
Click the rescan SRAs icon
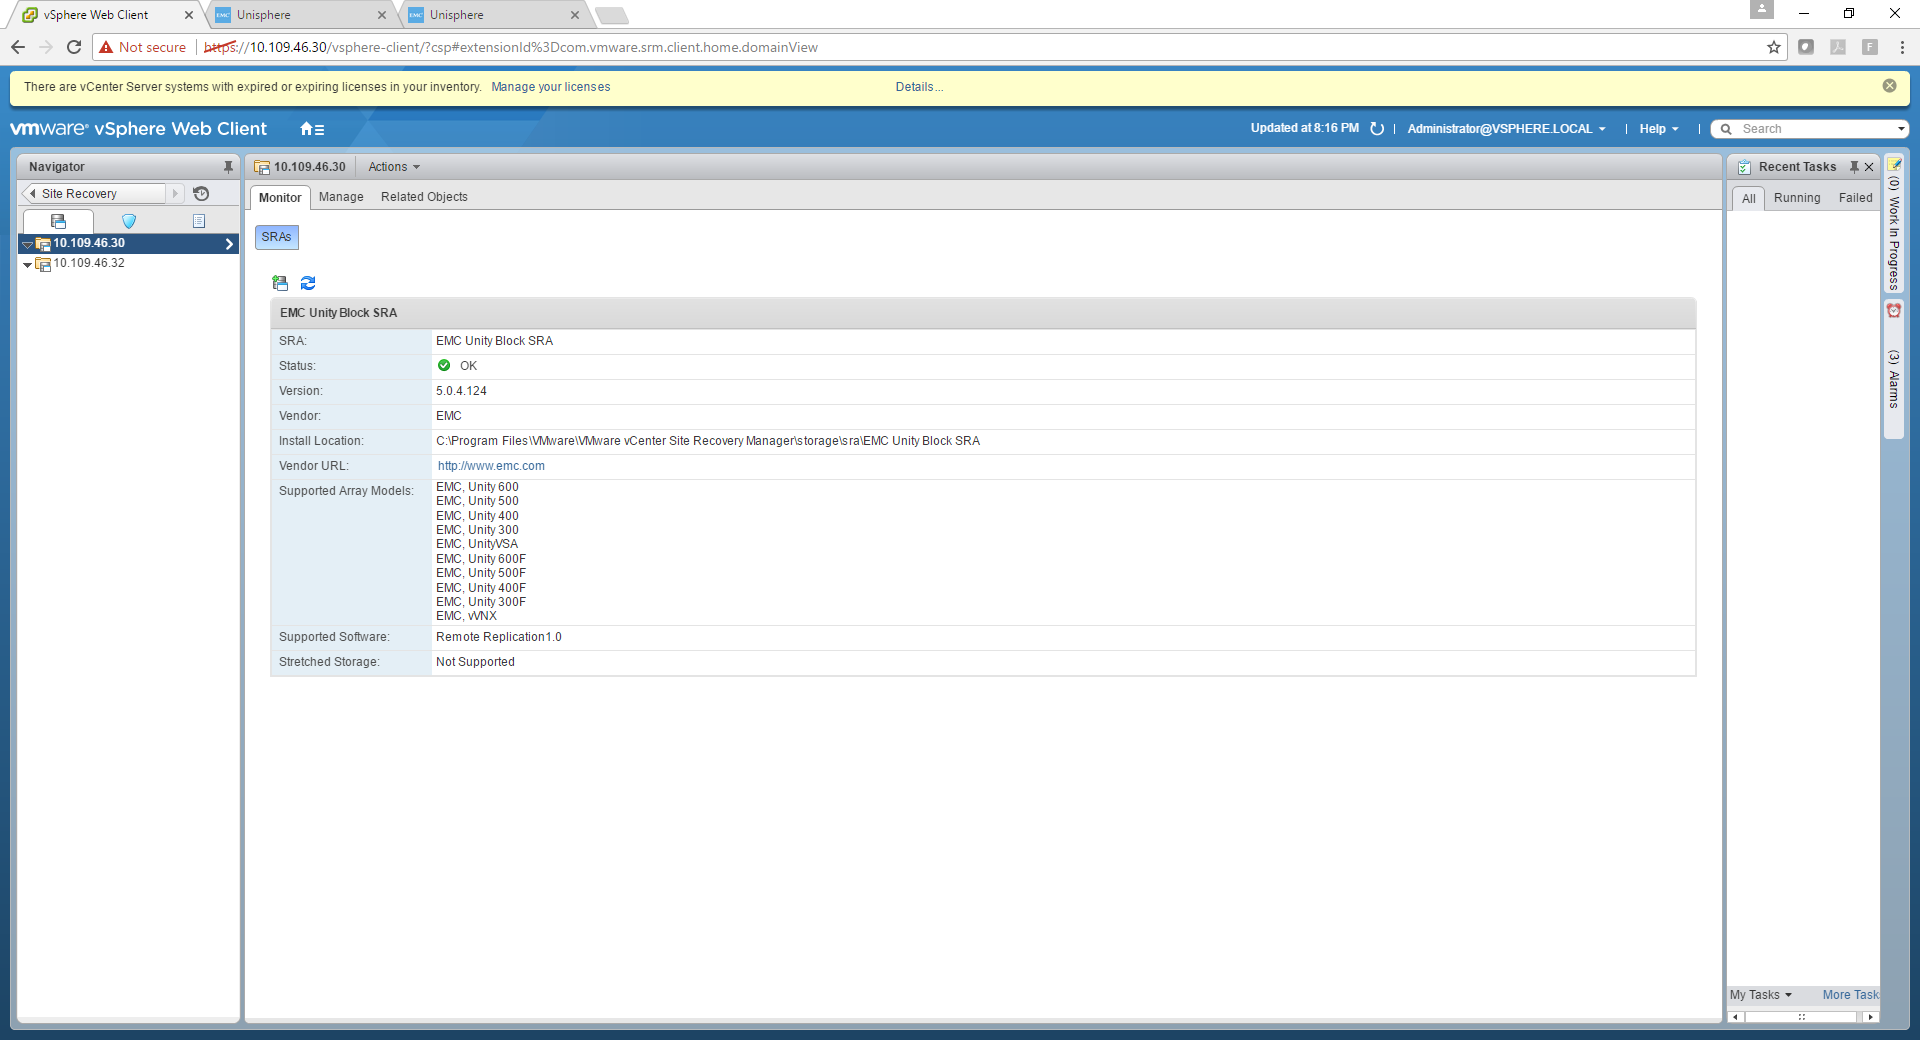tap(280, 284)
